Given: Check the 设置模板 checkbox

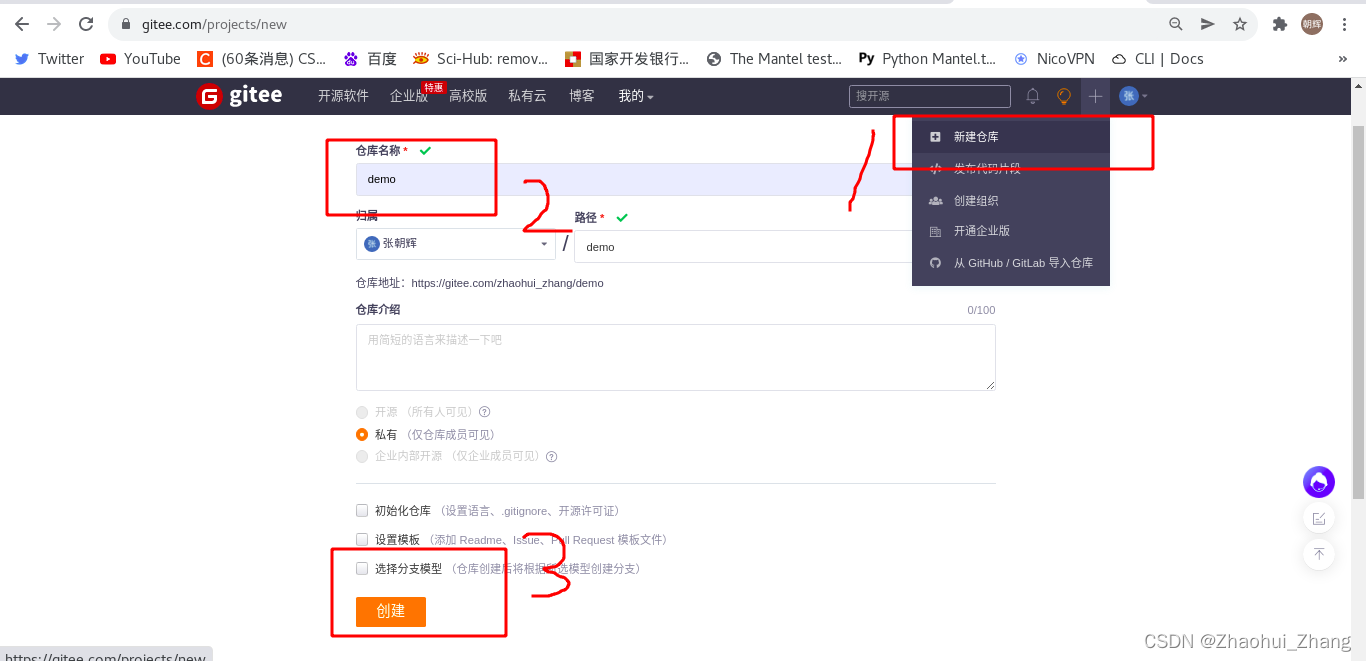Looking at the screenshot, I should pyautogui.click(x=362, y=539).
